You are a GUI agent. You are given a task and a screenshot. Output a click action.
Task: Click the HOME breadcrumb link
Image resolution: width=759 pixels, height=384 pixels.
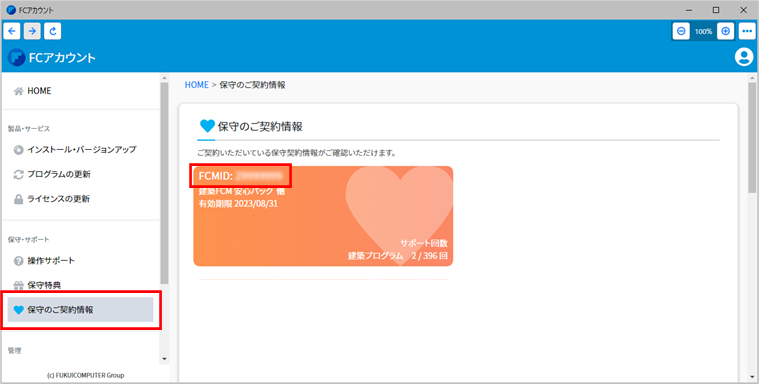[197, 85]
